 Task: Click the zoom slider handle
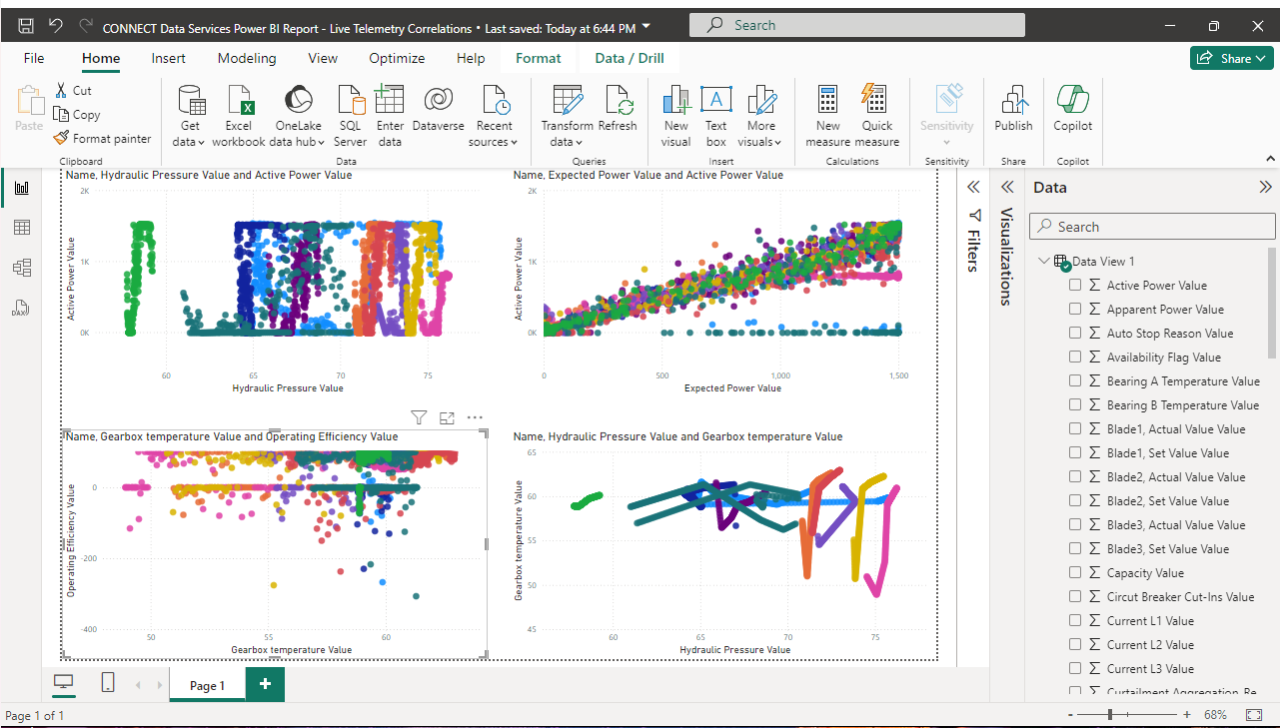(1110, 715)
